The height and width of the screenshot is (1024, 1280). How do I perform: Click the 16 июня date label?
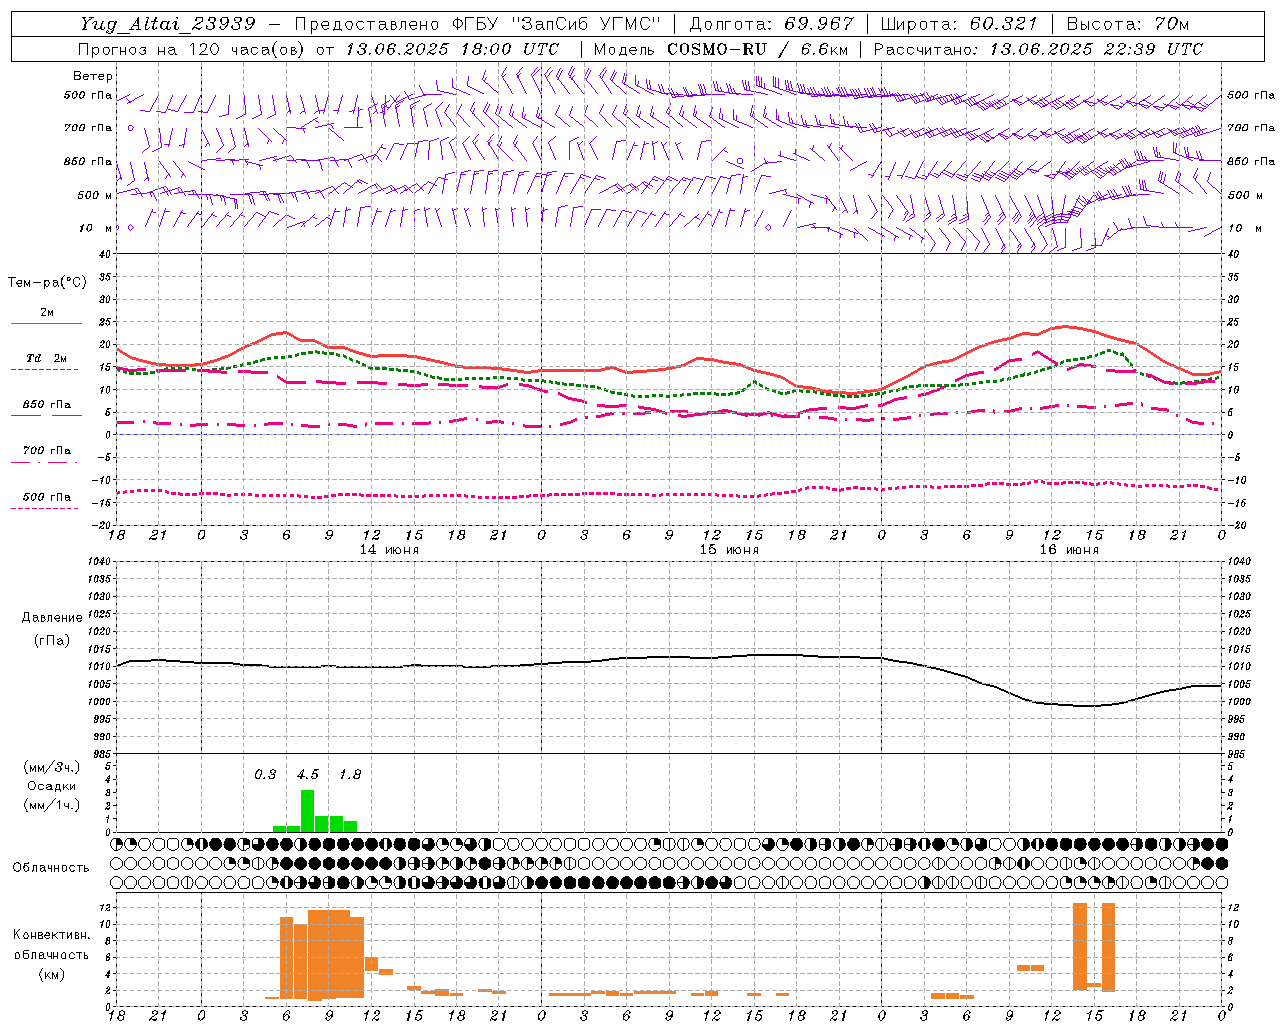coord(1069,550)
